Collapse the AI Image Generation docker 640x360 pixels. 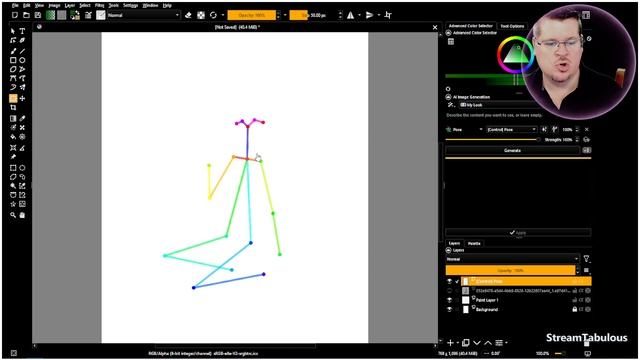(x=448, y=97)
